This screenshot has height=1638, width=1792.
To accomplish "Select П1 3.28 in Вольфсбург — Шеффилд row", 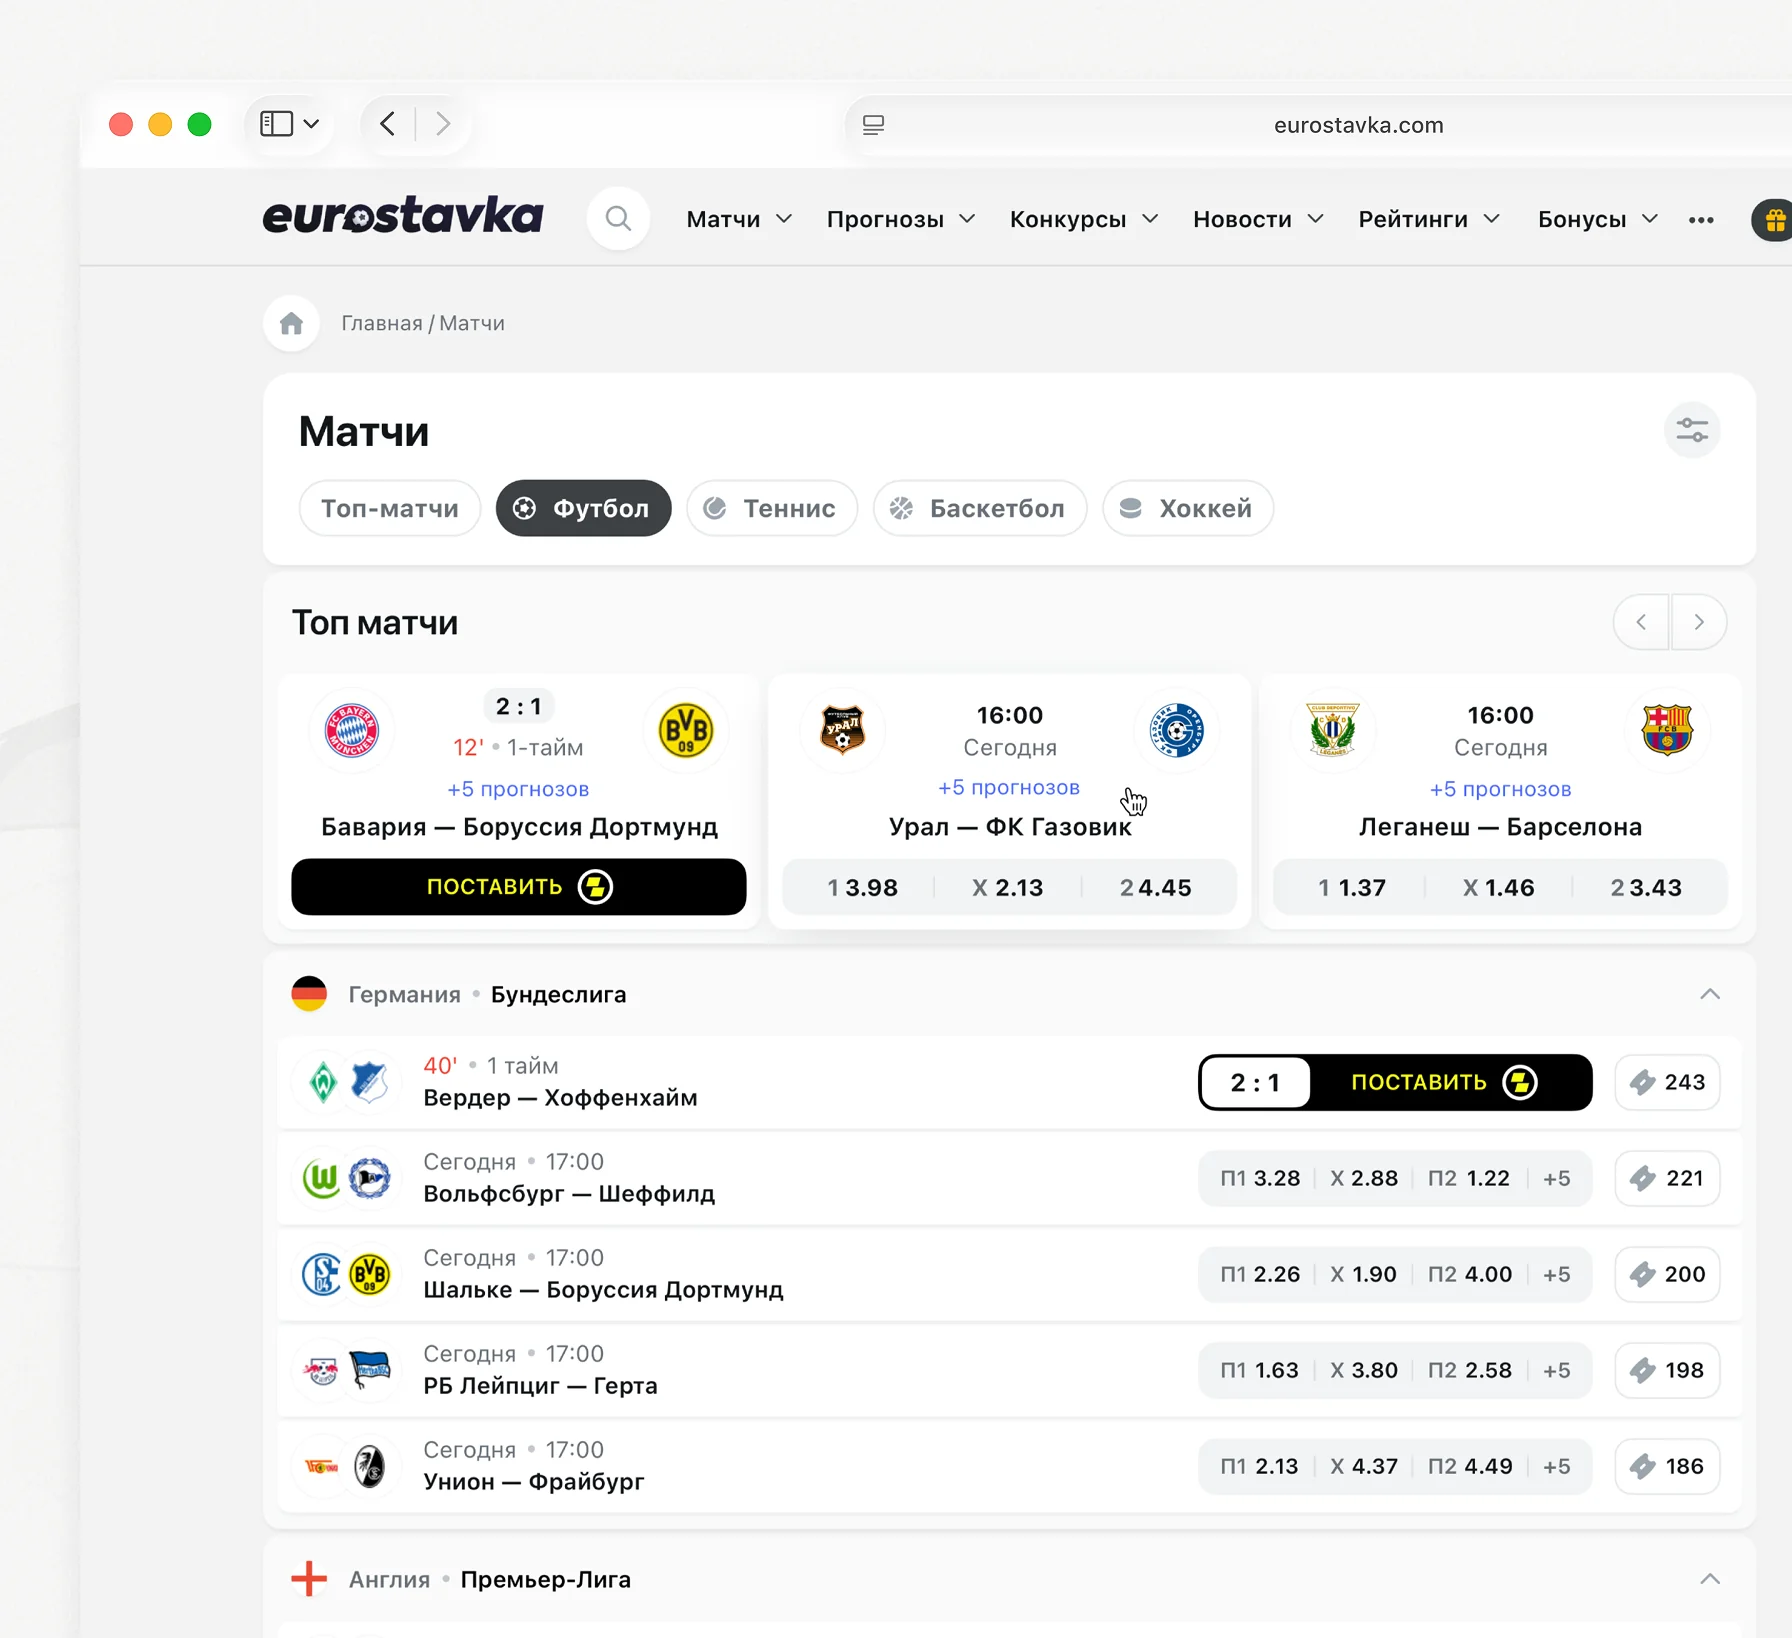I will (1260, 1178).
